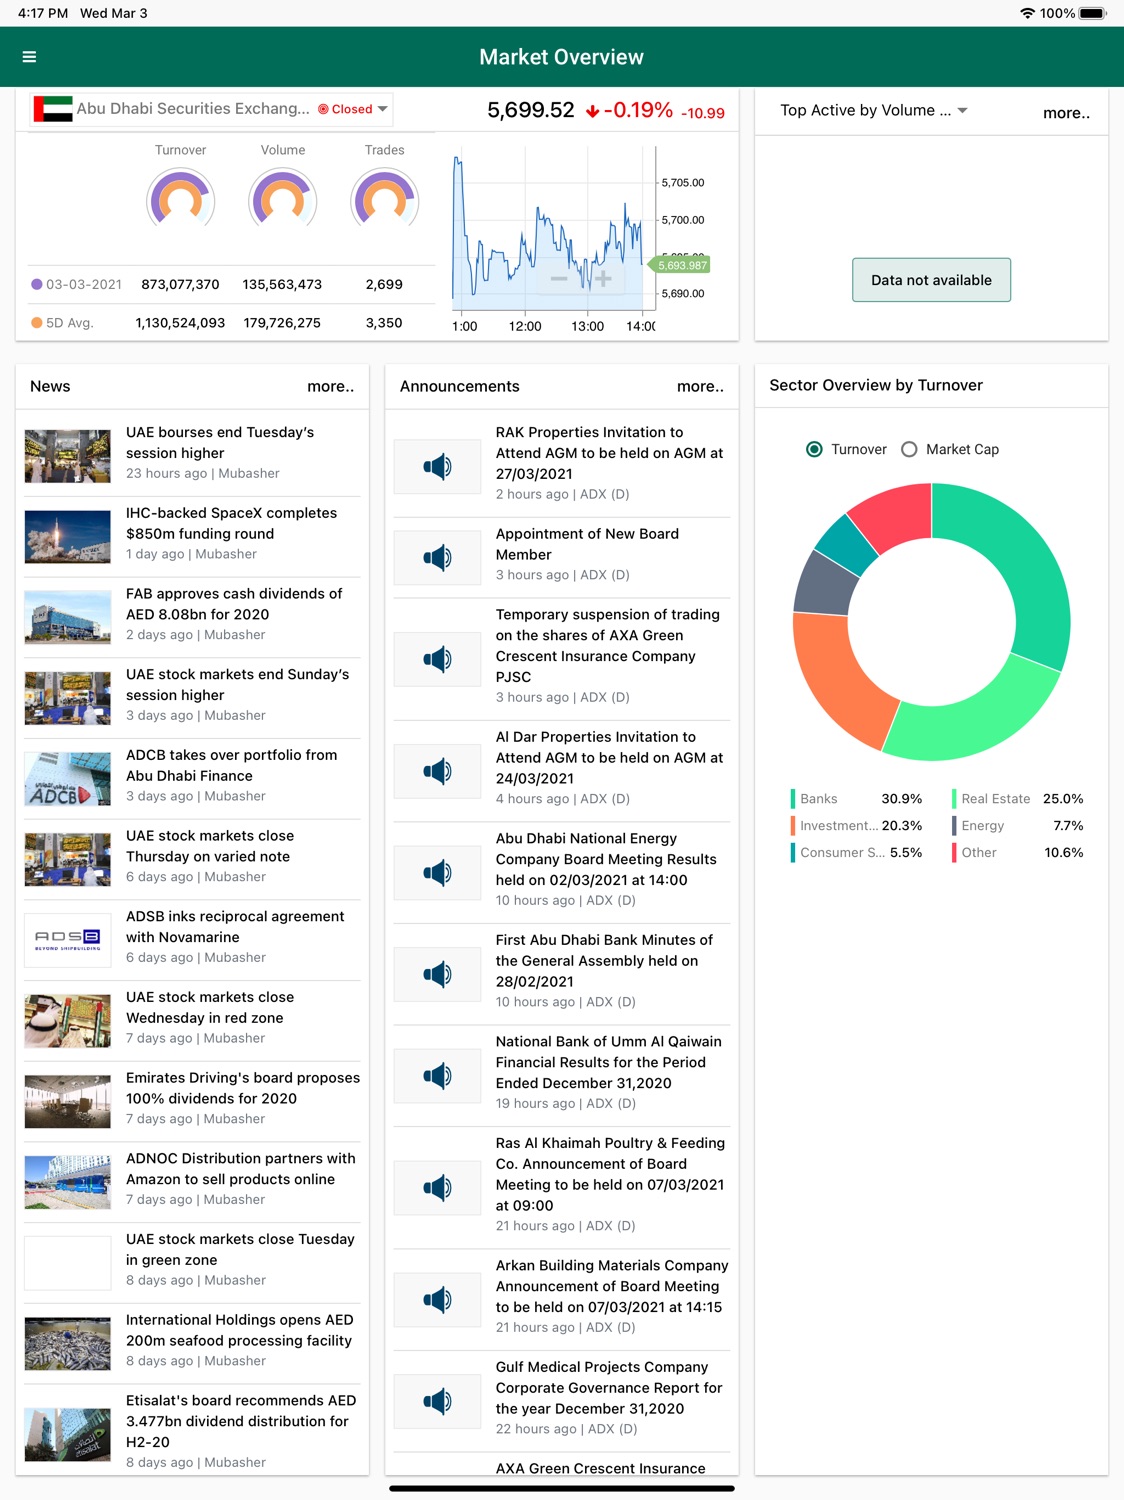
Task: Open FAB cash dividends news thumbnail
Action: (x=68, y=617)
